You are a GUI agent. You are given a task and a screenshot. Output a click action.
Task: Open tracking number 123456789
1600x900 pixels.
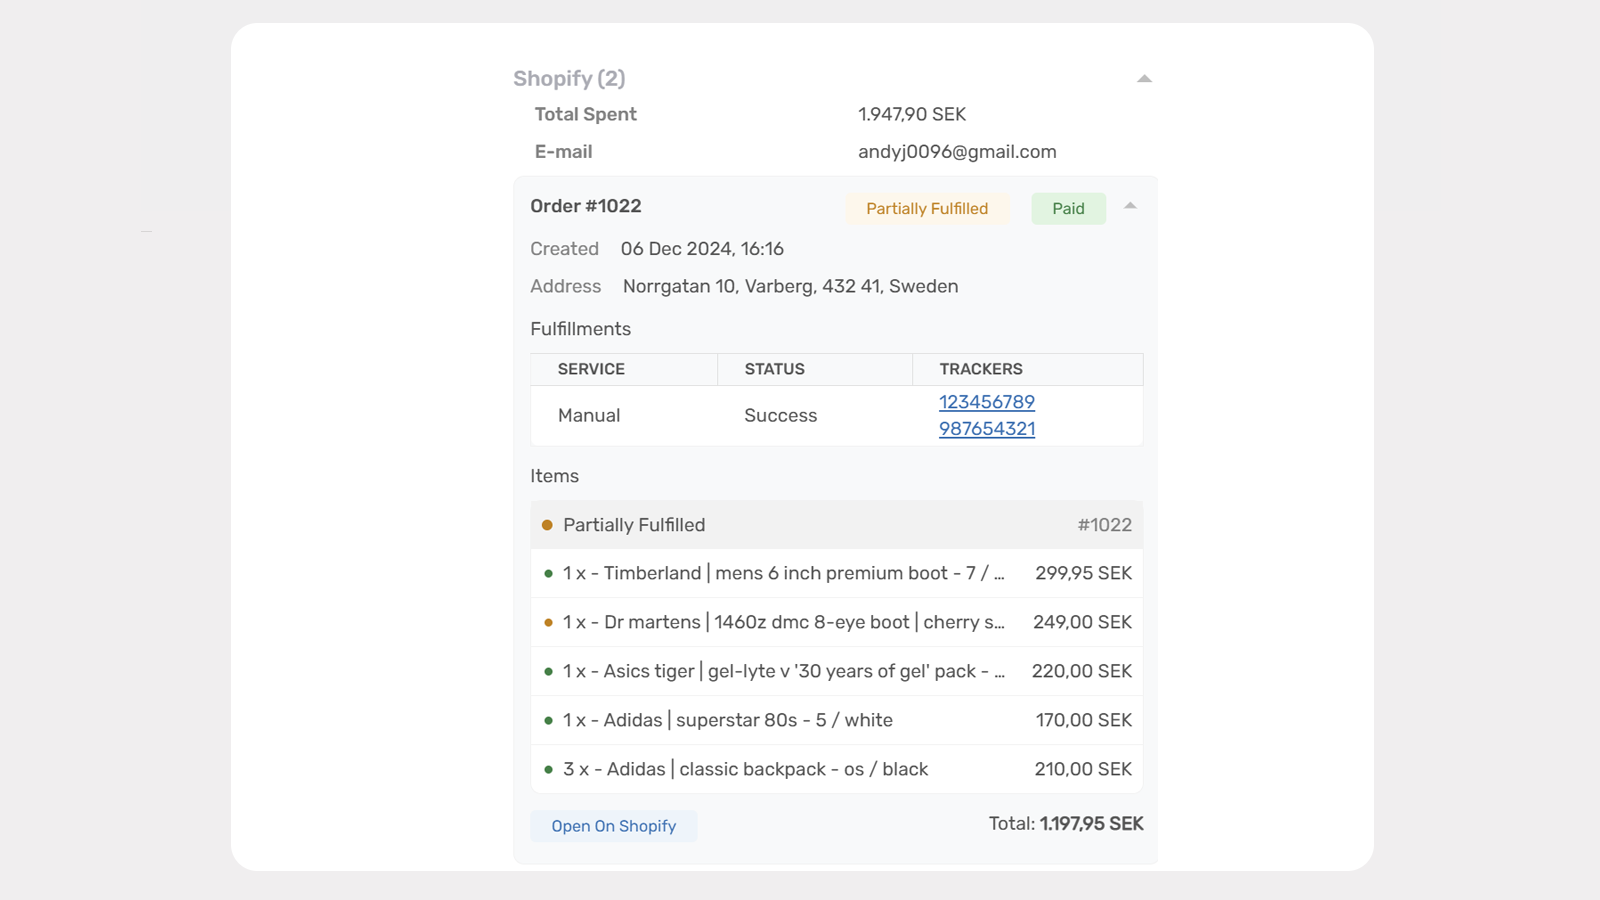pyautogui.click(x=986, y=401)
